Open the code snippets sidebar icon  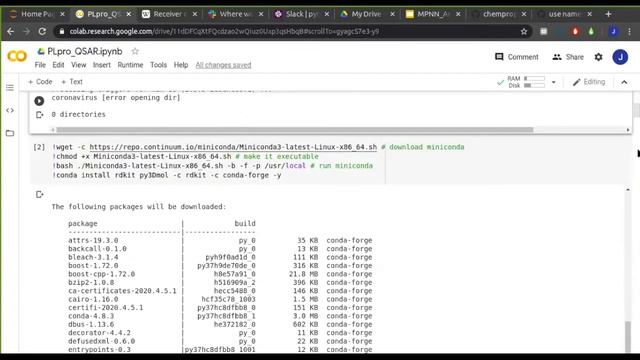pyautogui.click(x=10, y=110)
